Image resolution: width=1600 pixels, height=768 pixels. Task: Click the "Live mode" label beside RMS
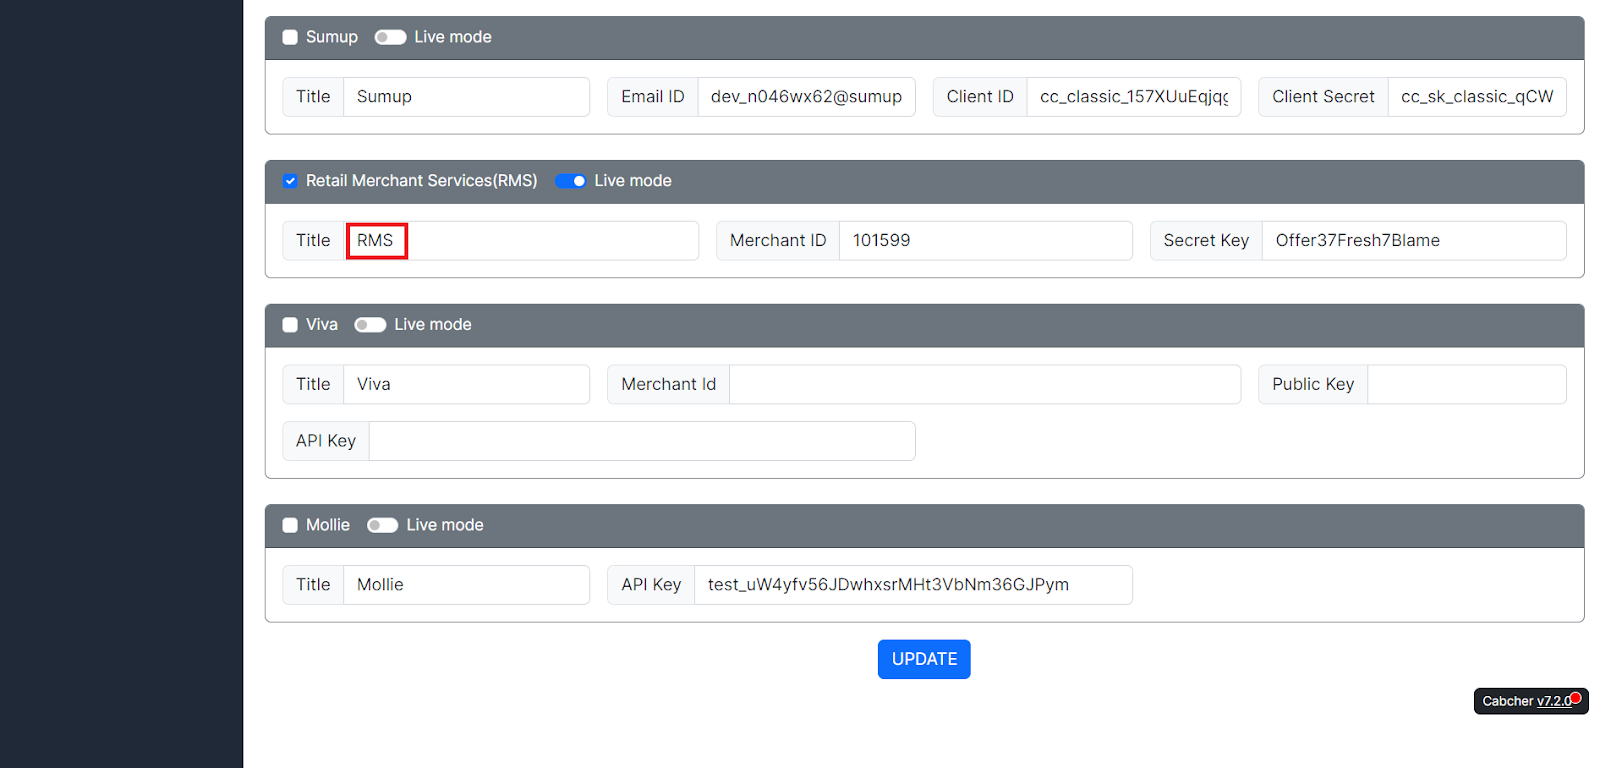[633, 181]
